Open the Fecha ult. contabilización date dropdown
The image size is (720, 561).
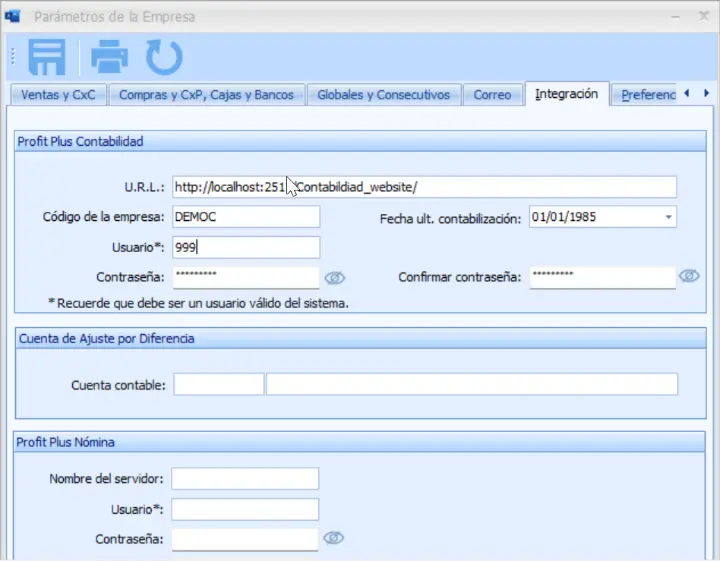click(667, 217)
